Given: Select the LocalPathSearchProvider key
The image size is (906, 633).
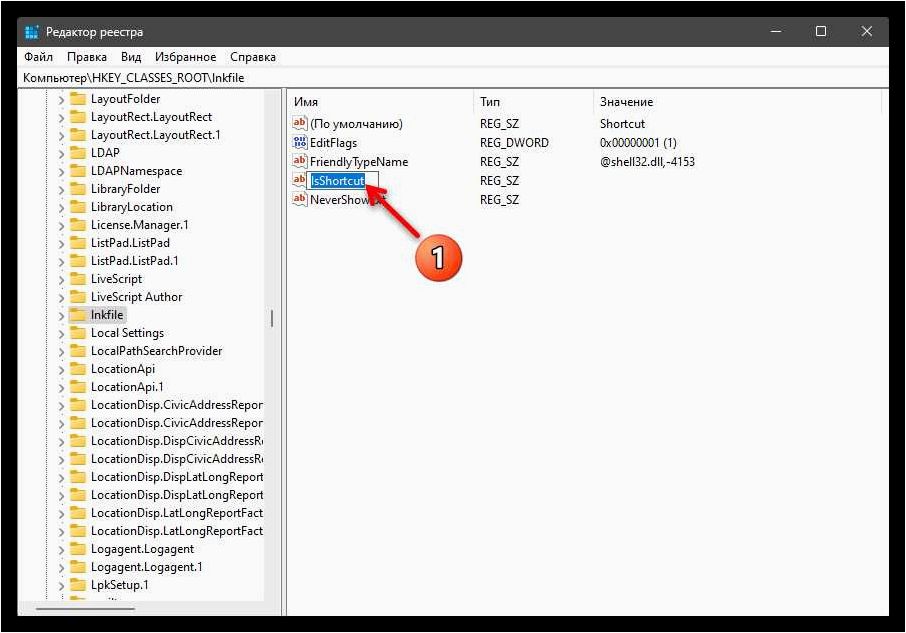Looking at the screenshot, I should [156, 351].
